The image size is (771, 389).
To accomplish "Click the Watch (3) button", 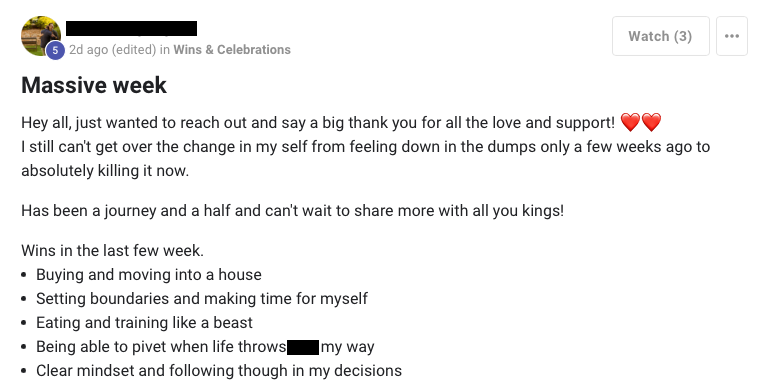I will (660, 36).
